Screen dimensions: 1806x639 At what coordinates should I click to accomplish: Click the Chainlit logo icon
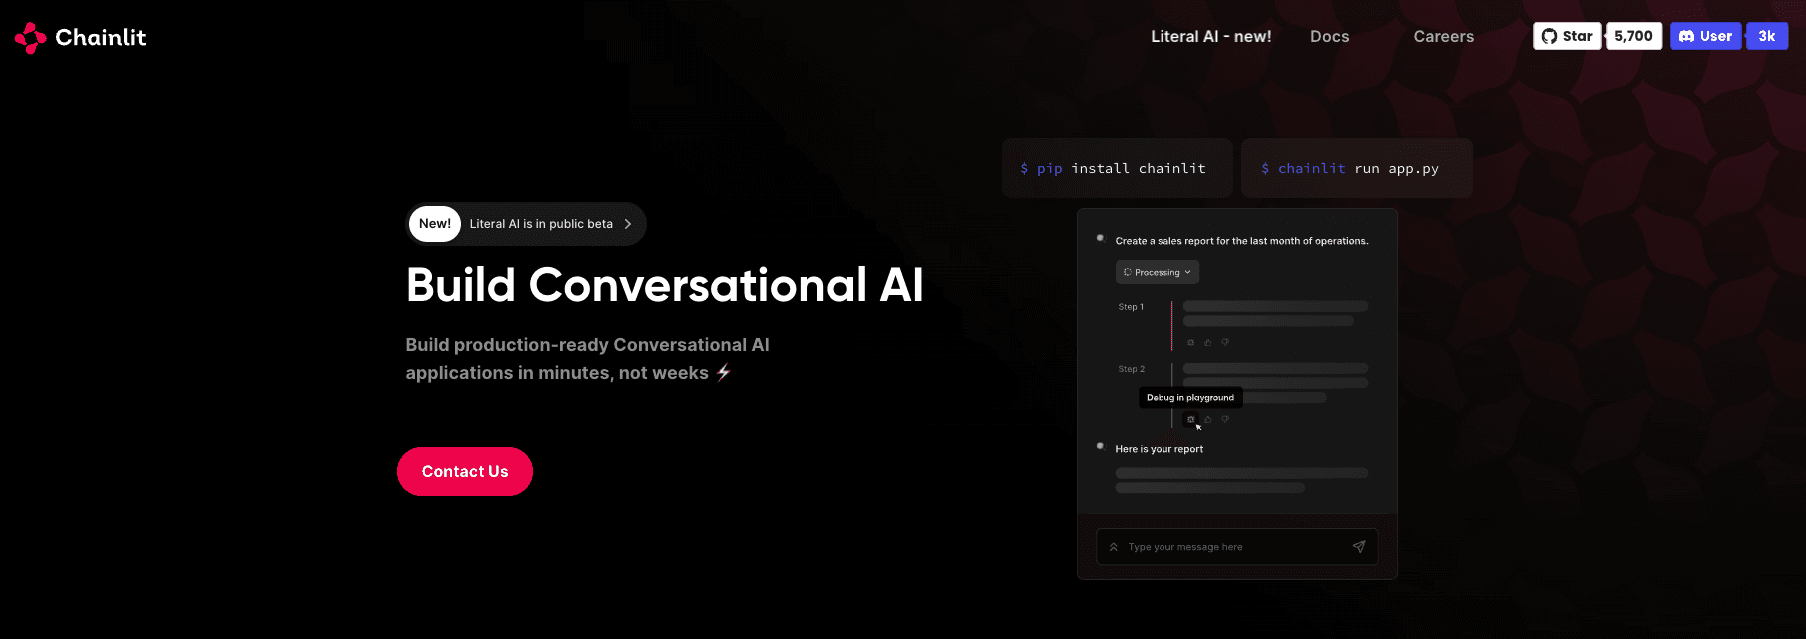30,38
